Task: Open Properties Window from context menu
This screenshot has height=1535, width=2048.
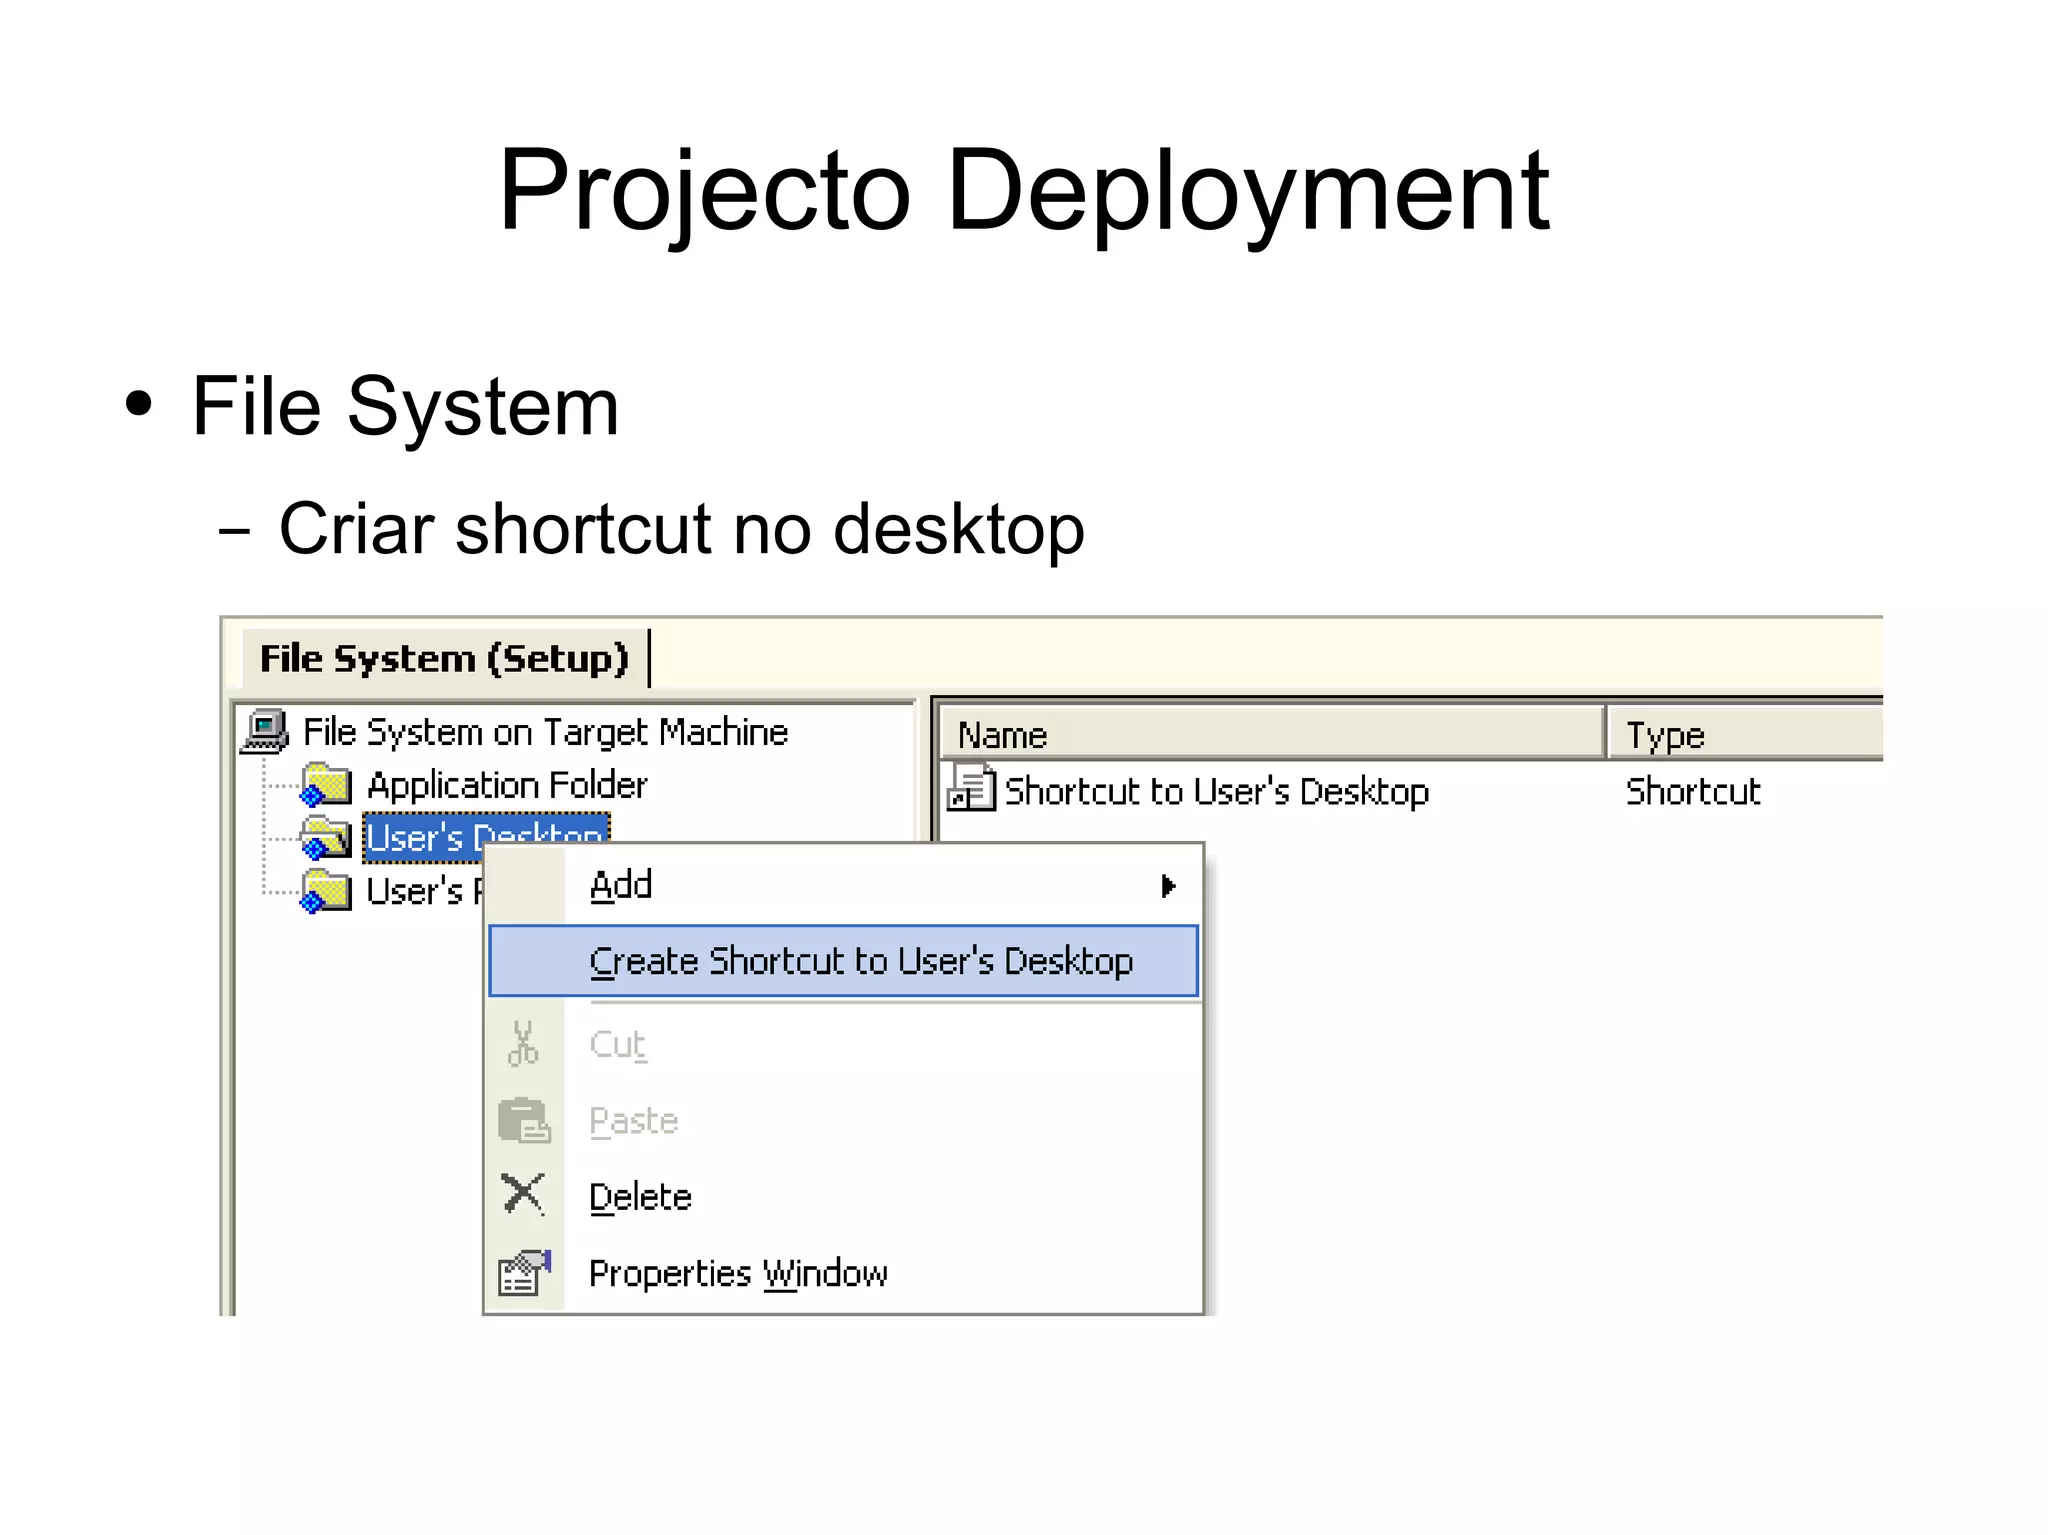Action: tap(844, 1273)
